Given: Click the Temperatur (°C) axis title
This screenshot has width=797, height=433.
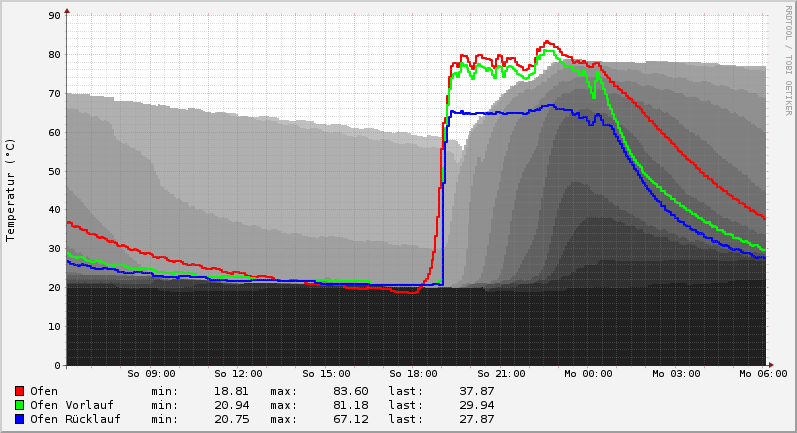Looking at the screenshot, I should click(11, 190).
